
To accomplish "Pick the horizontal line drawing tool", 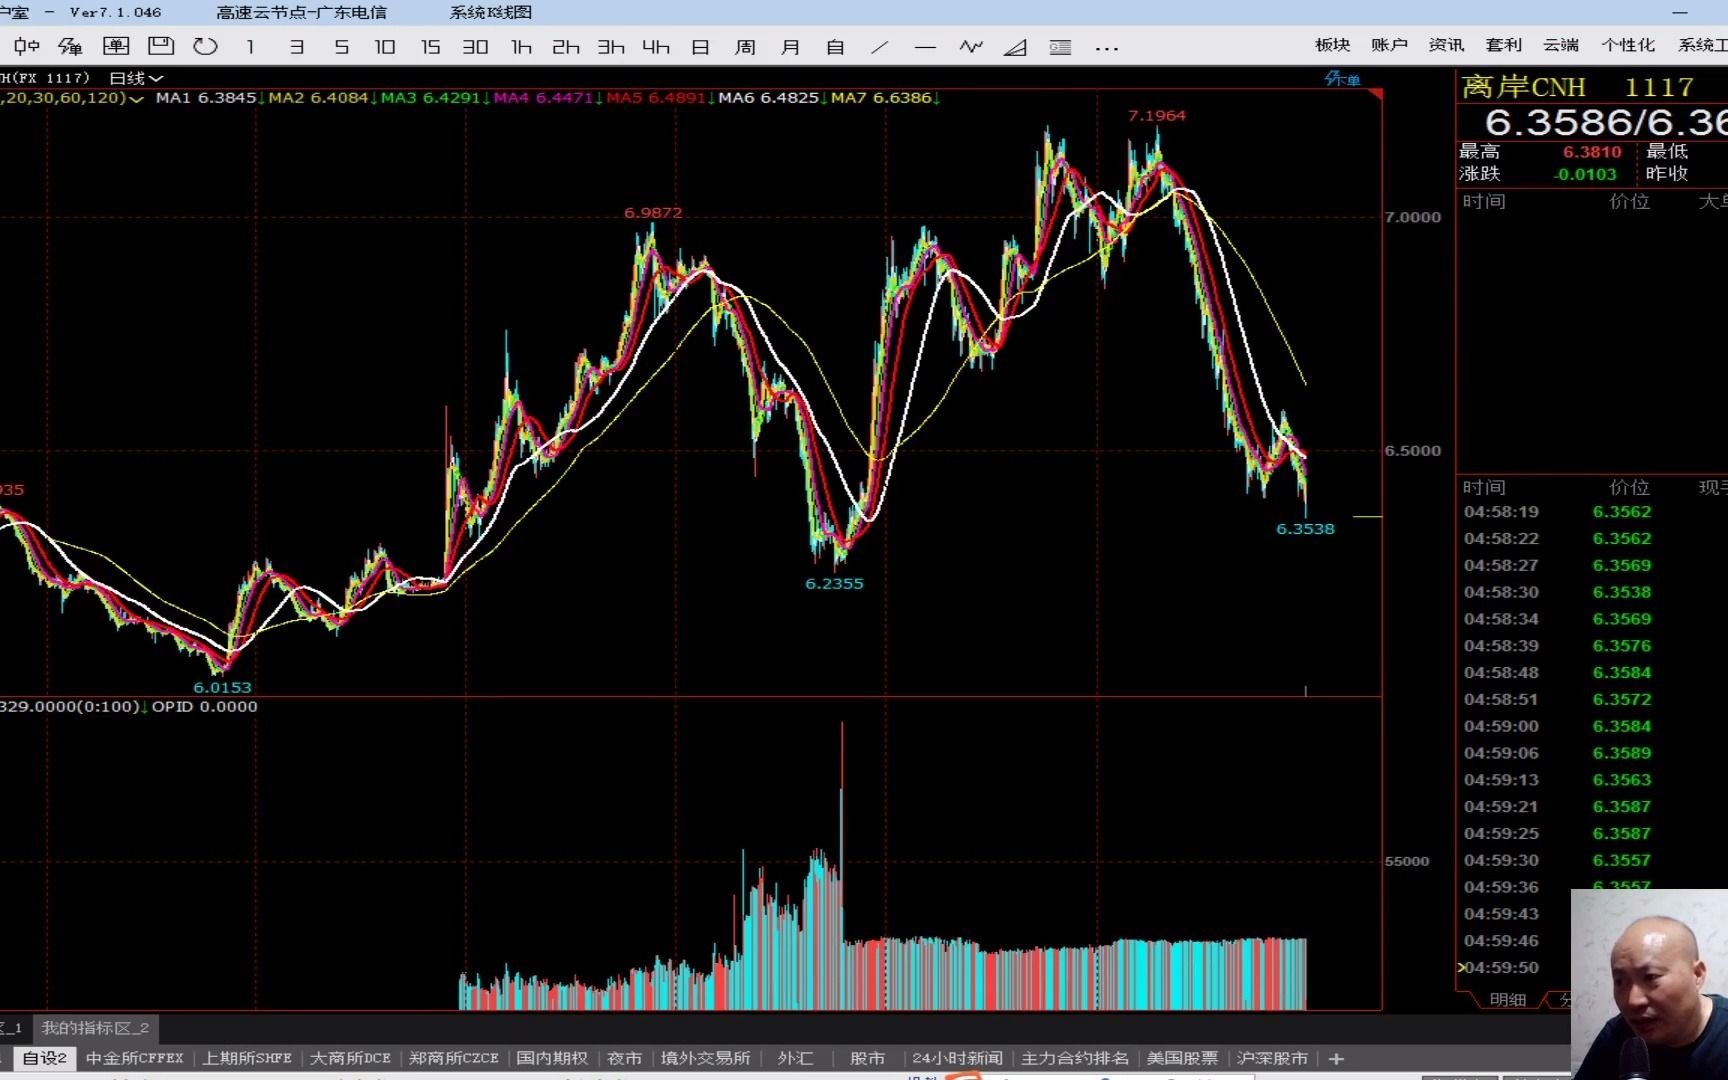I will 925,47.
